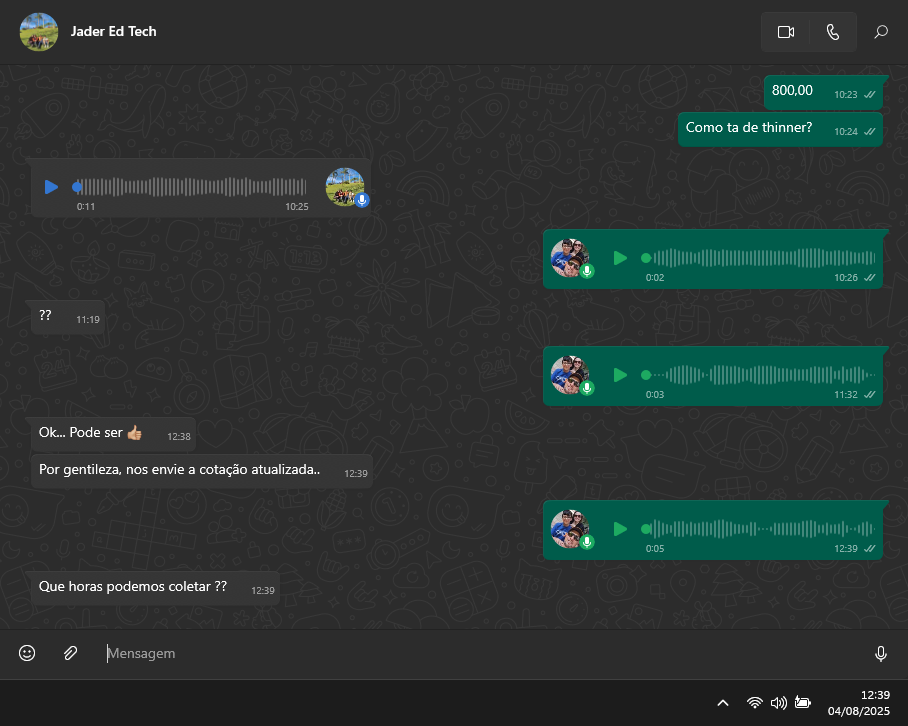Play the sent 0:05 voice message
The image size is (908, 726).
pyautogui.click(x=620, y=529)
